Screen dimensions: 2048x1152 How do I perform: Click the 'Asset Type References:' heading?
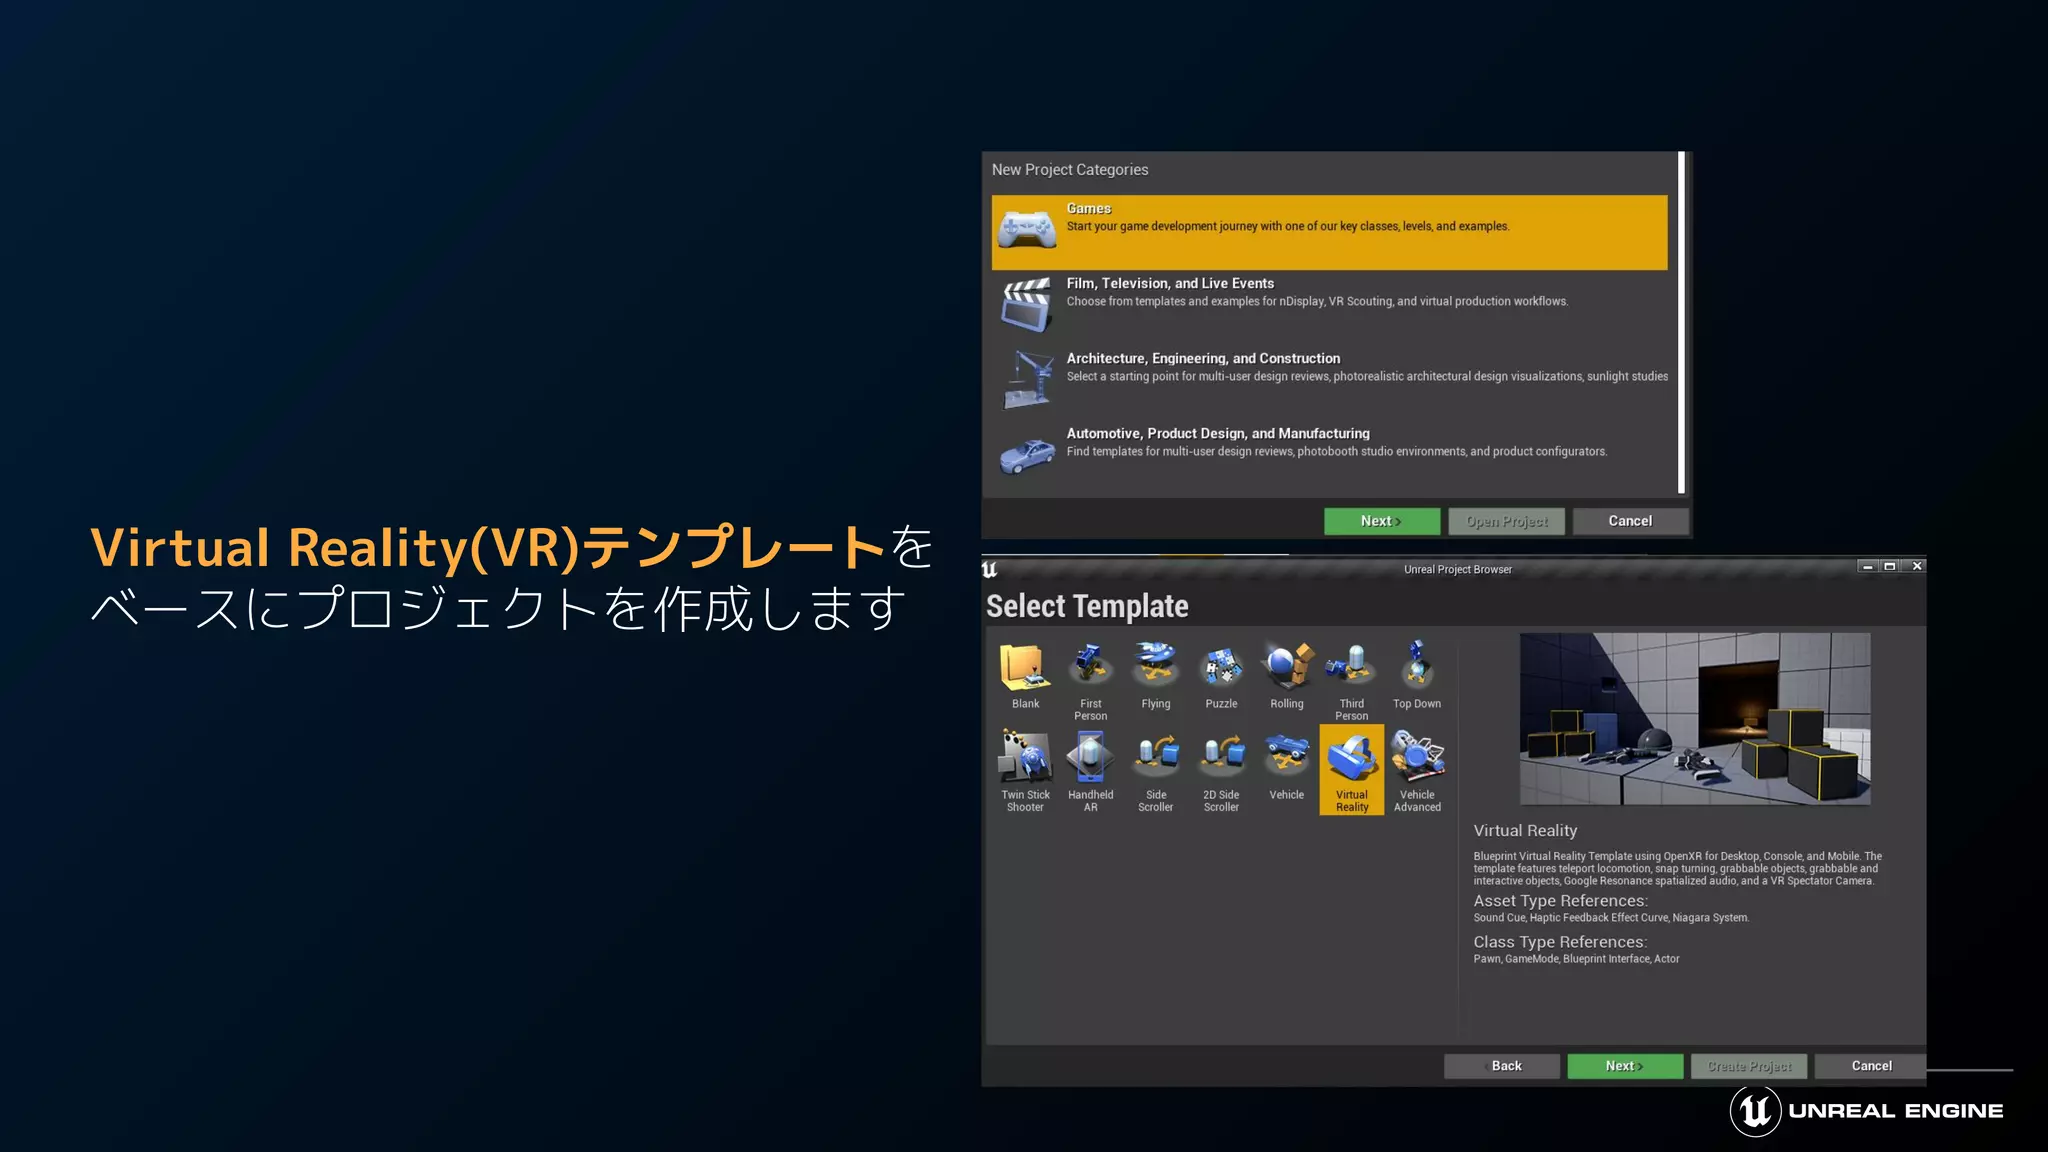(x=1560, y=901)
